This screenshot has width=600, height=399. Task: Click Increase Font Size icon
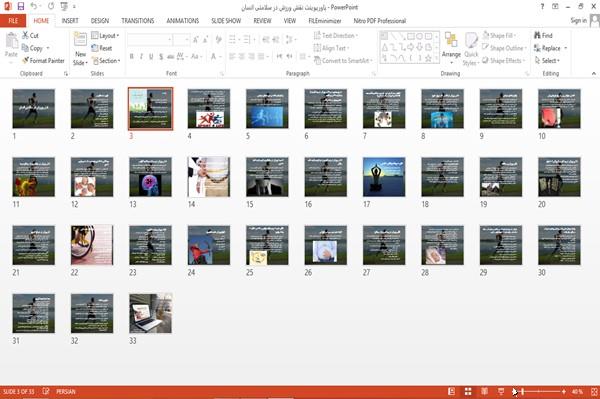(196, 39)
